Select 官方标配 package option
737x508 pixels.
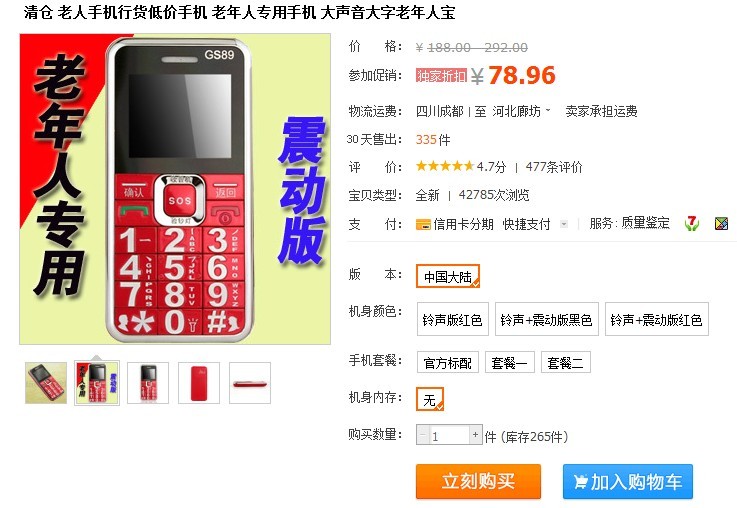click(447, 362)
